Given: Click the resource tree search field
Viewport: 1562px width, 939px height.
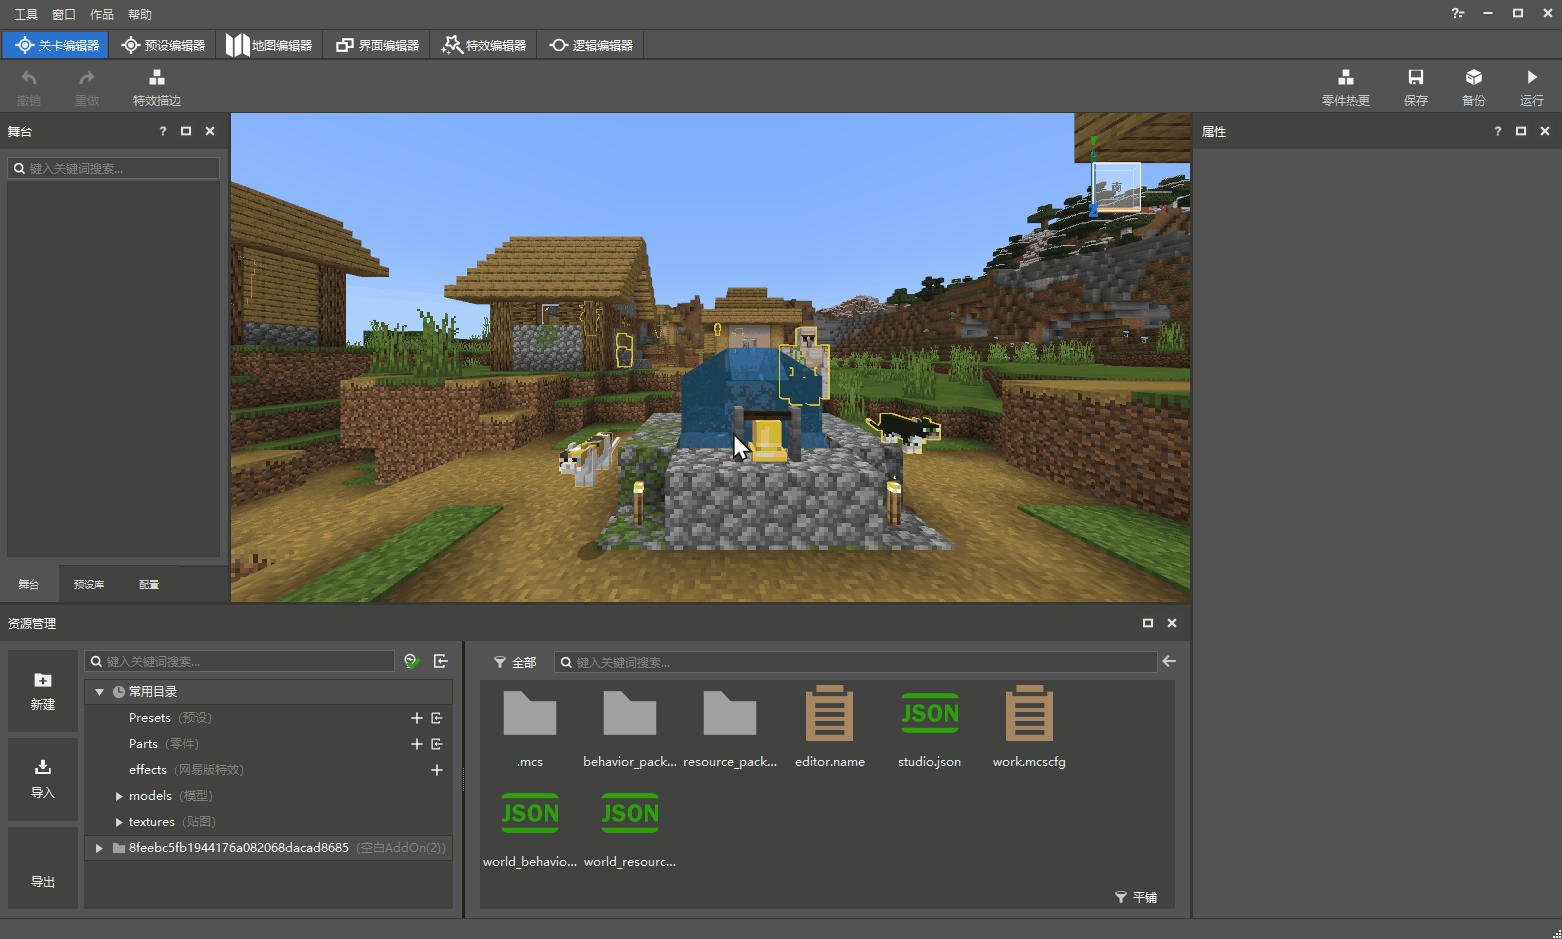Looking at the screenshot, I should click(240, 661).
